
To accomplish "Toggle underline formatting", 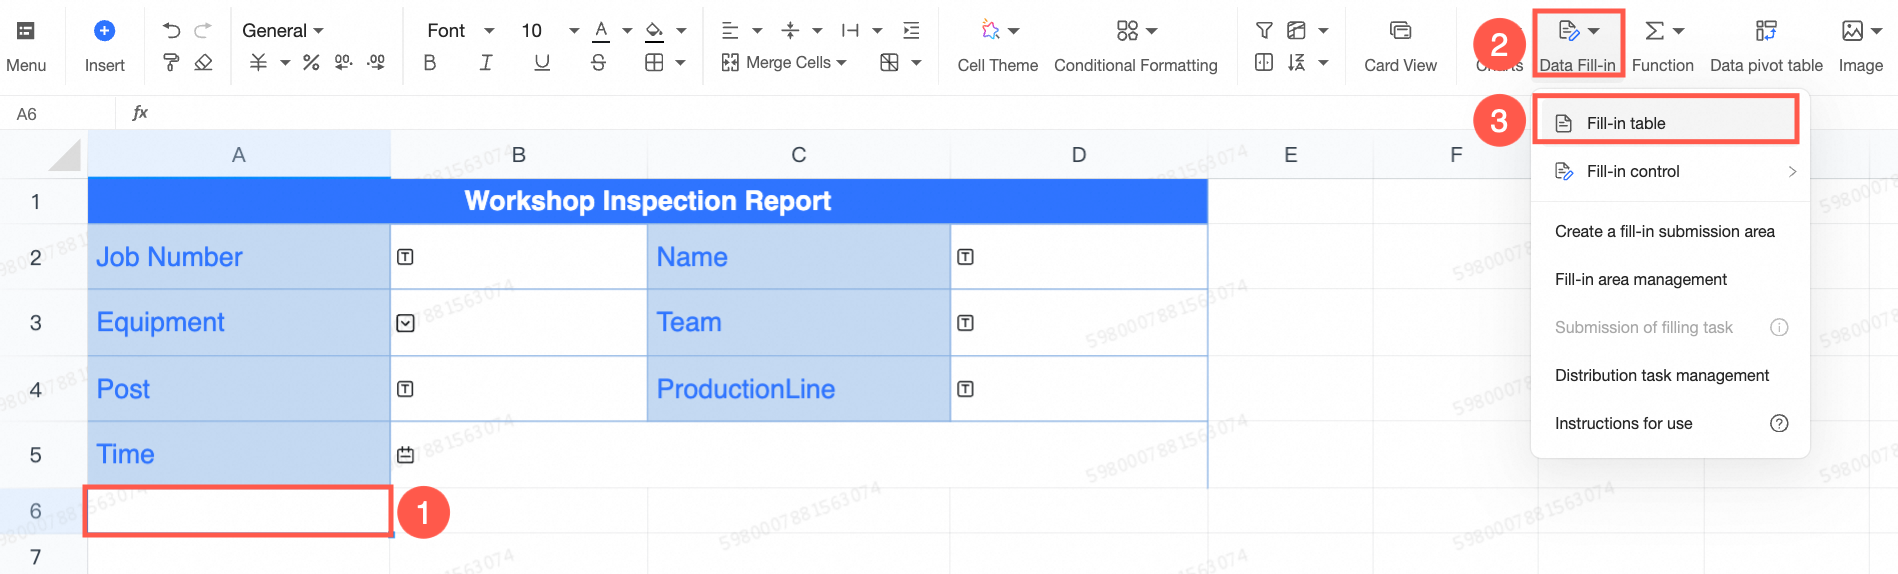I will 542,63.
